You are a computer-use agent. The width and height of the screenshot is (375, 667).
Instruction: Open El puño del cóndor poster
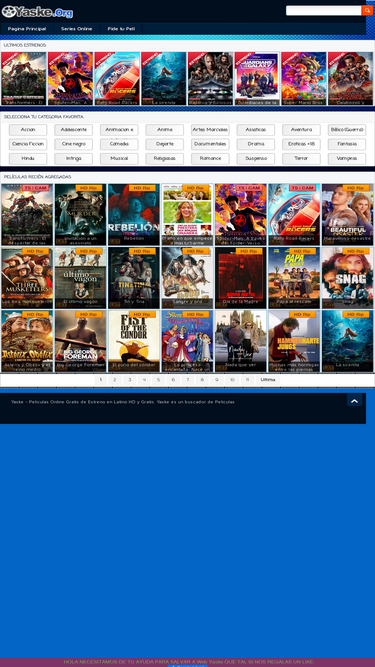[x=134, y=341]
